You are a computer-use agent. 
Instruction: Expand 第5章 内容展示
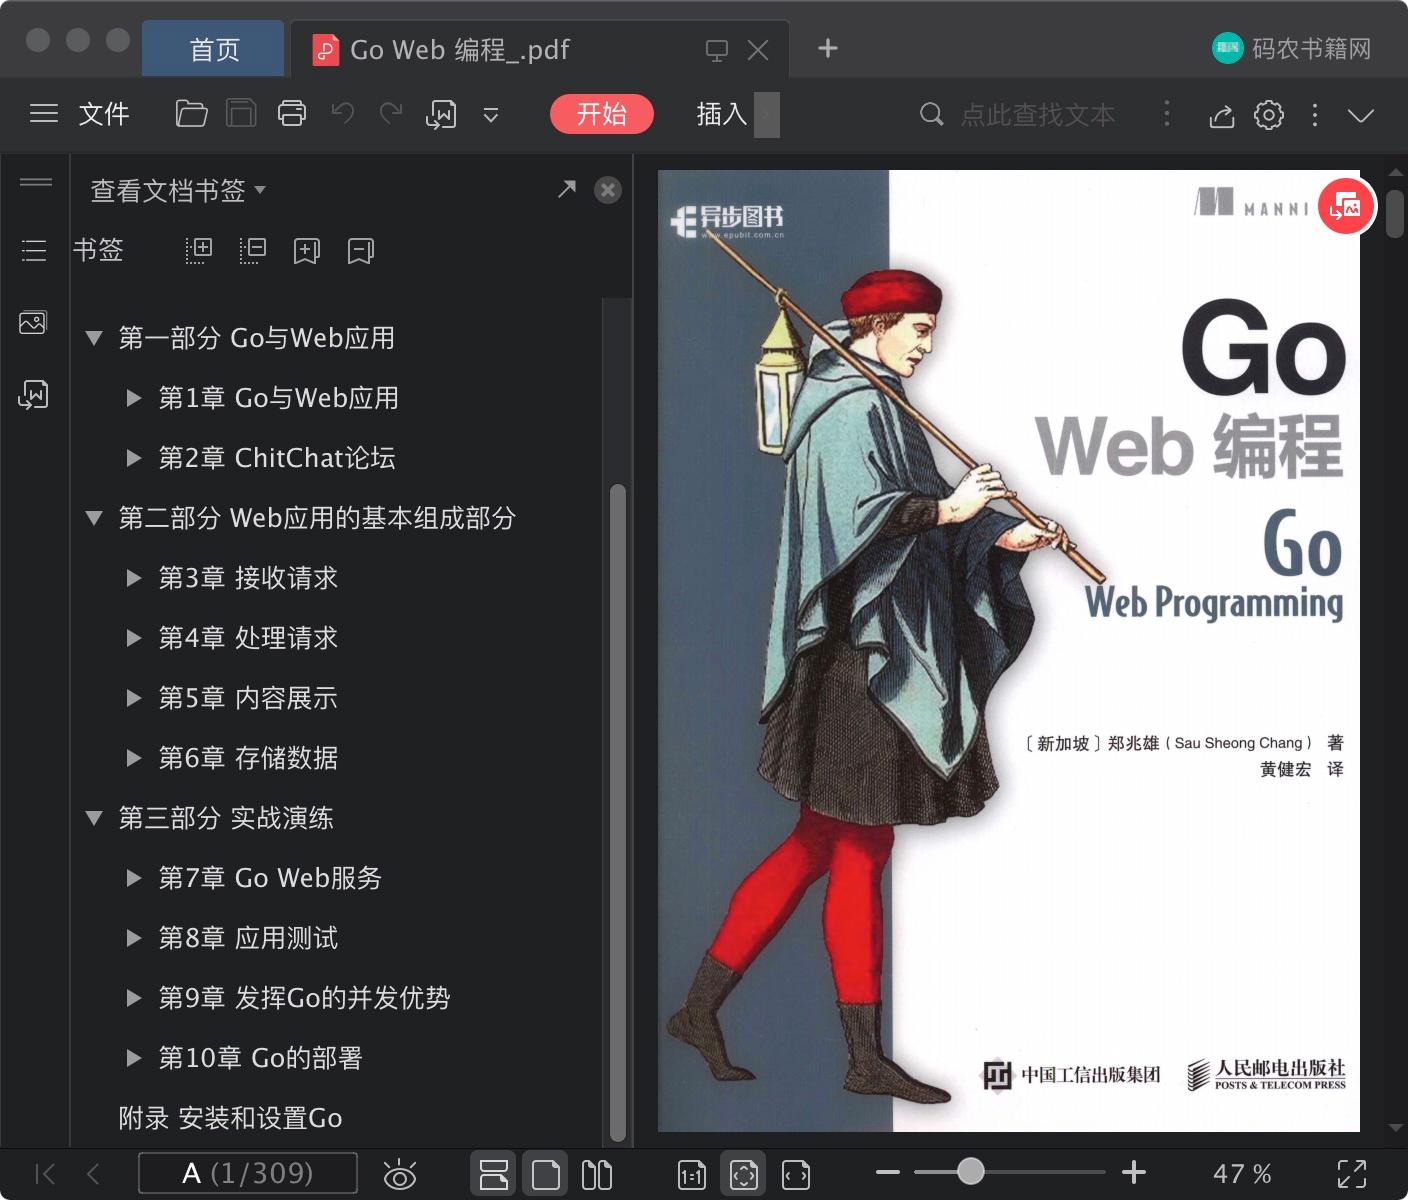click(x=133, y=698)
